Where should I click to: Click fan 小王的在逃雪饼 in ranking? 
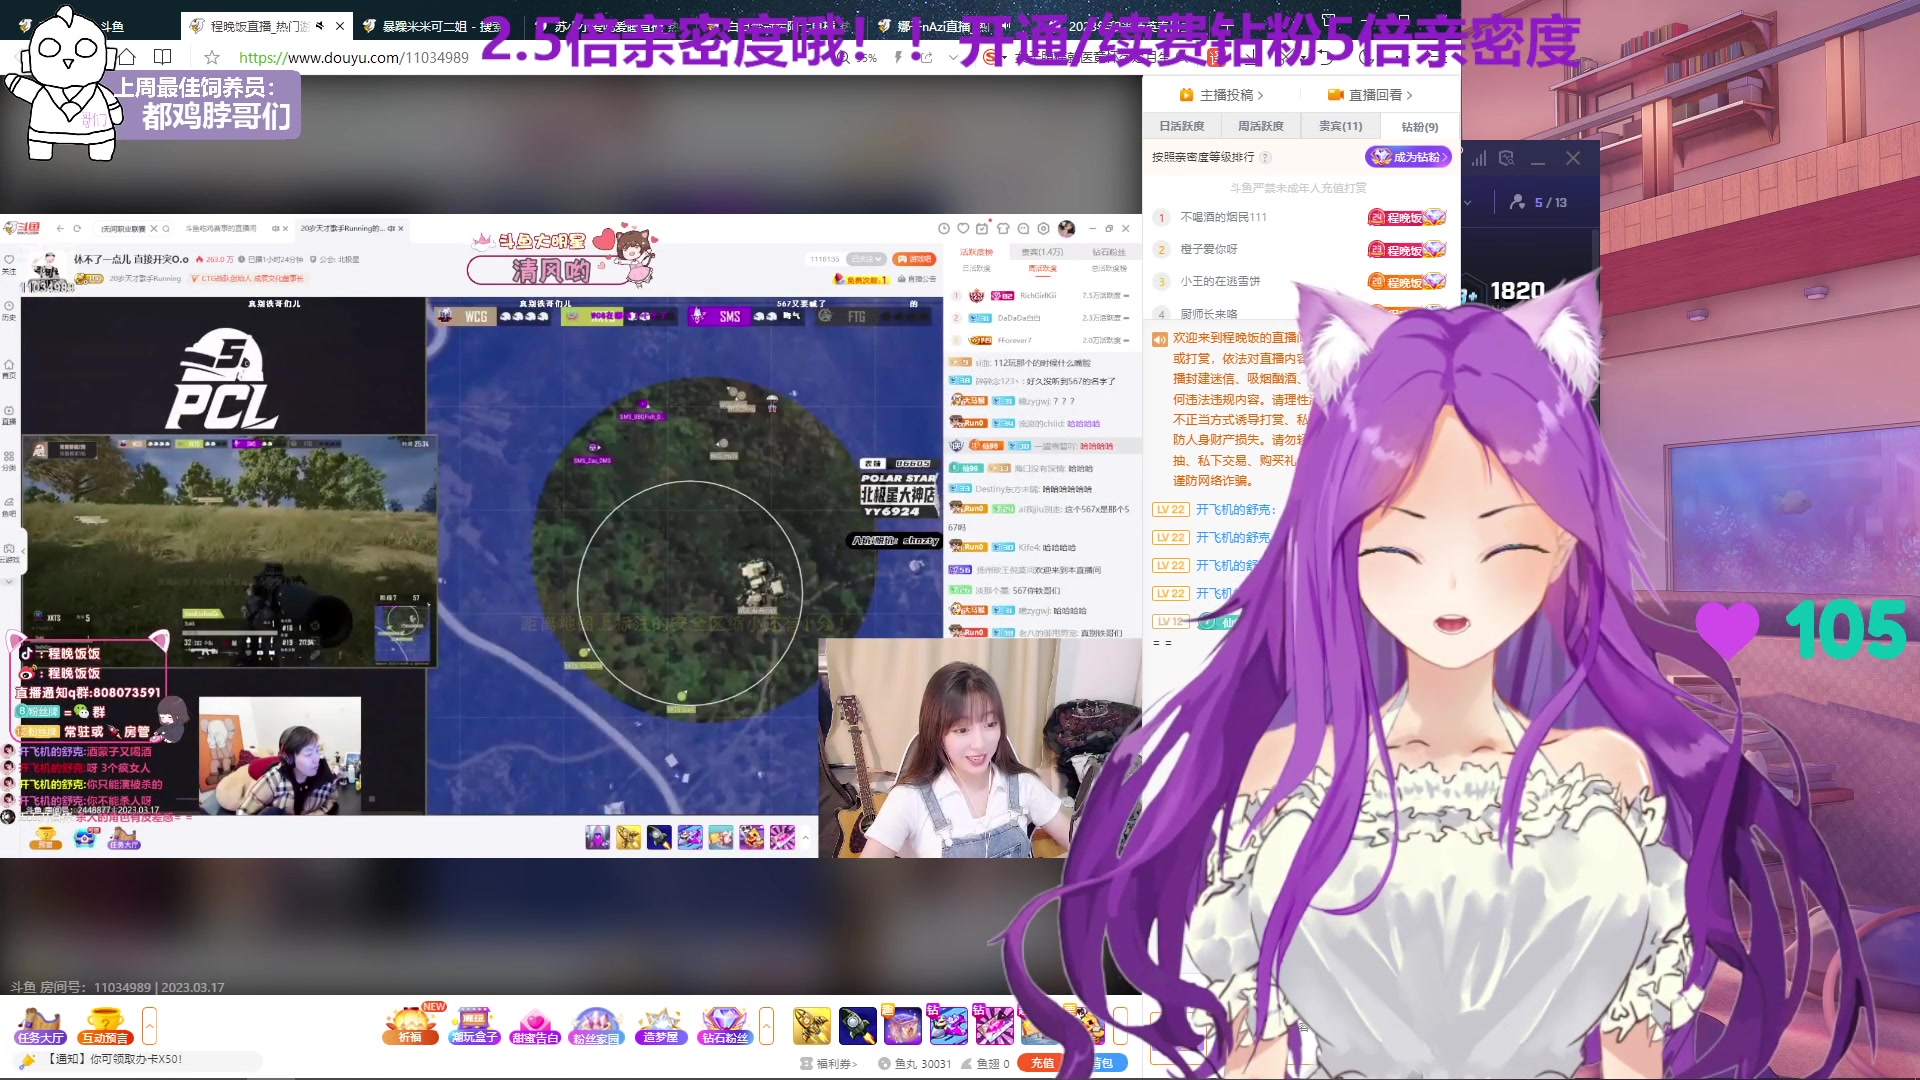(x=1220, y=281)
